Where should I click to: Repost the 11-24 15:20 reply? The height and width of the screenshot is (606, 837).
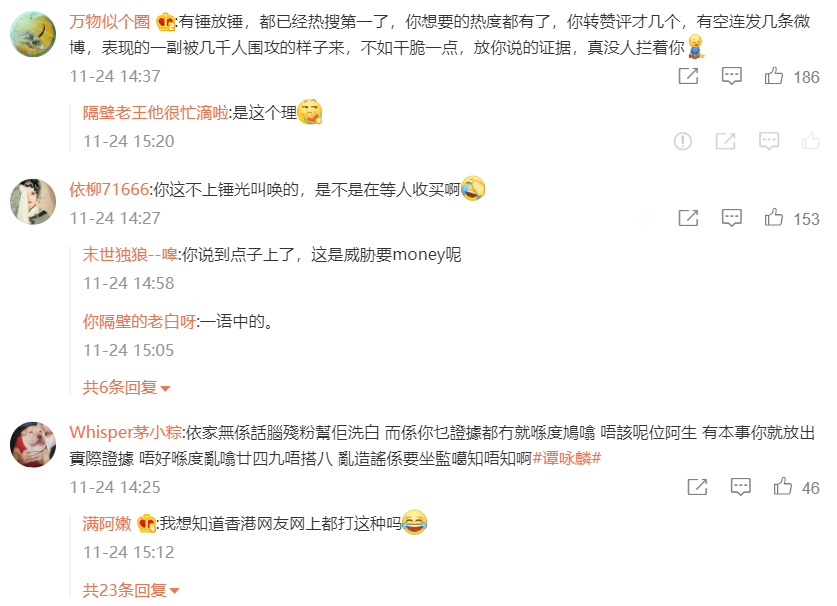click(725, 141)
